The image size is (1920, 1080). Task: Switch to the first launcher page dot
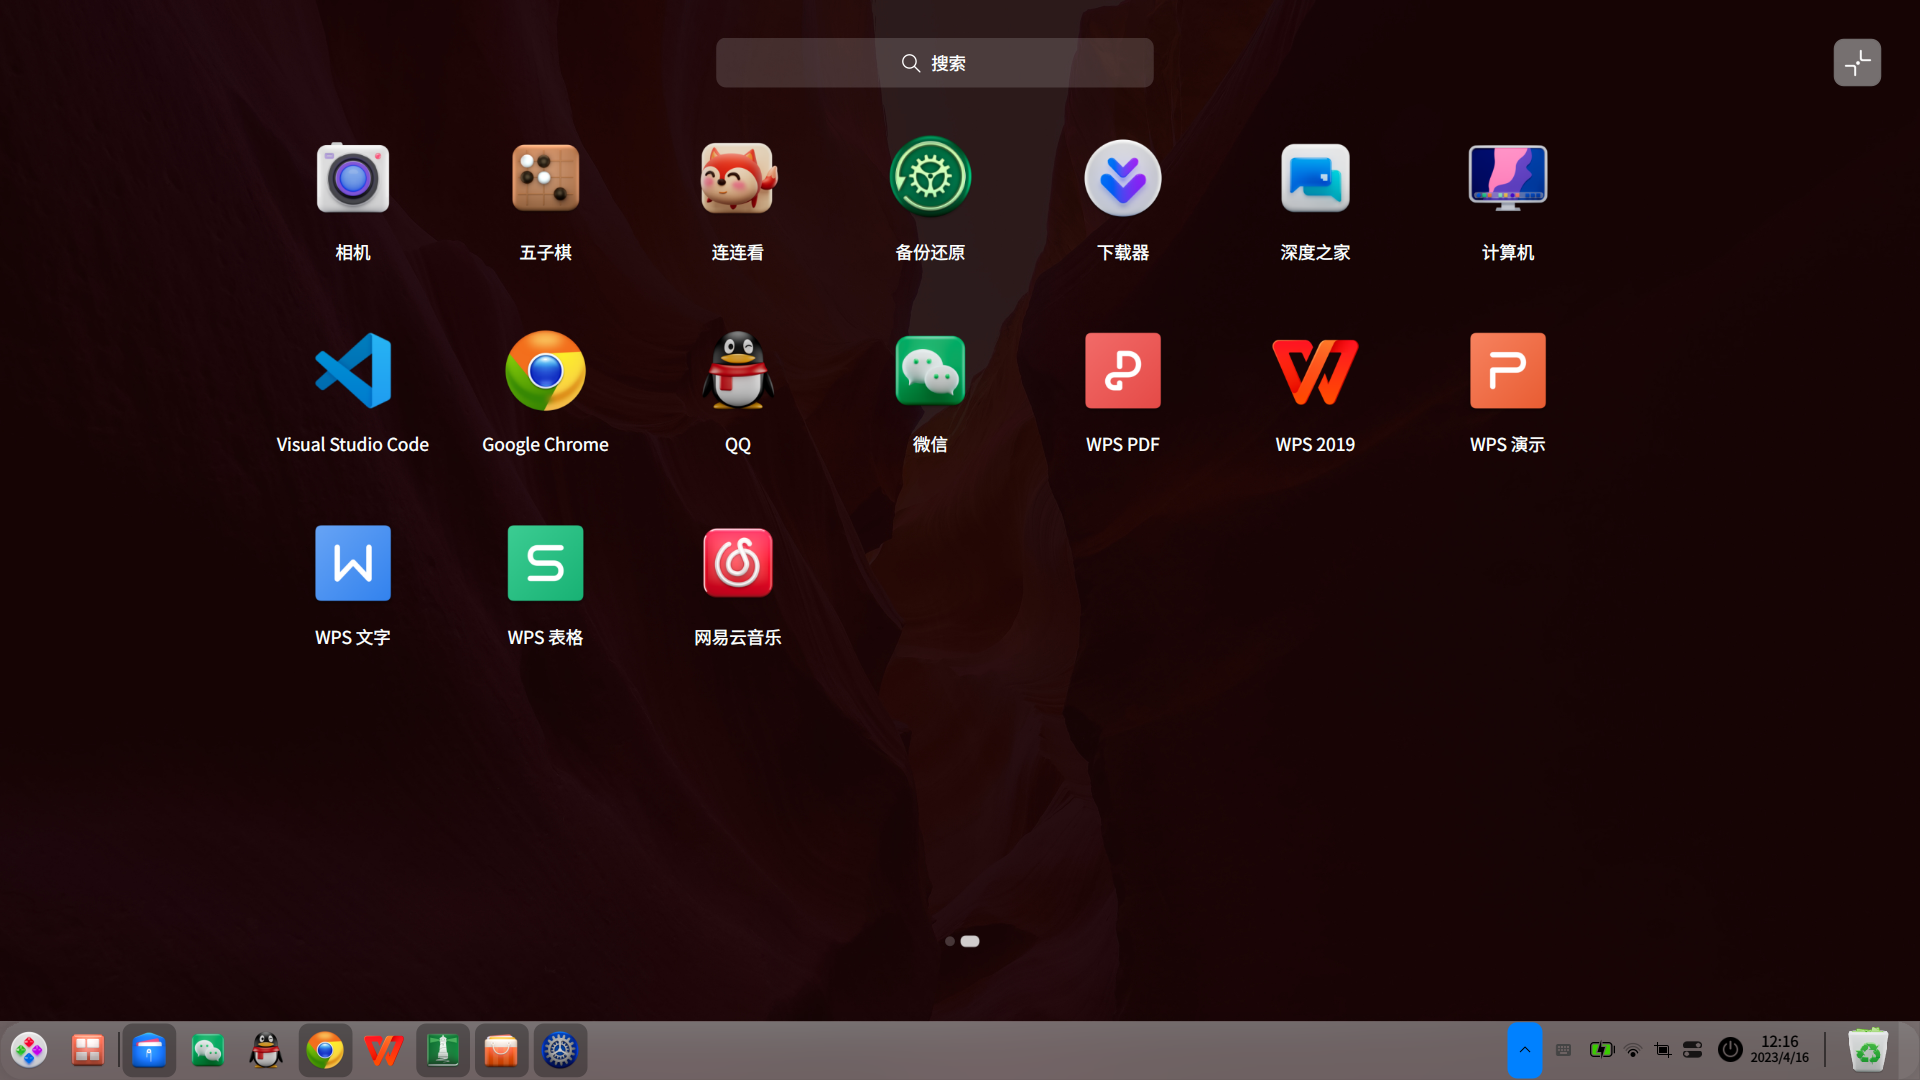tap(949, 940)
